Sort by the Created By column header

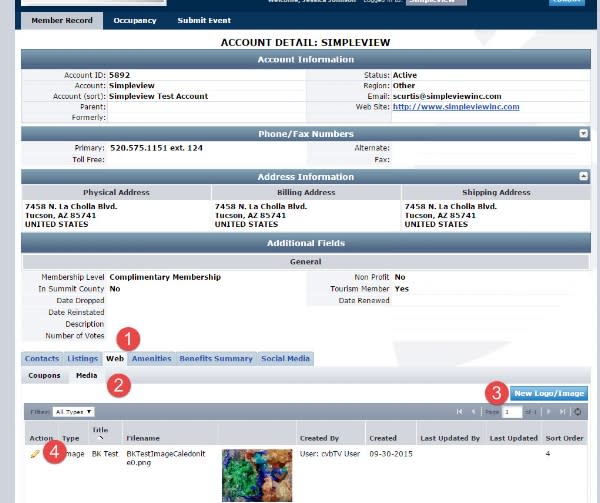point(319,438)
